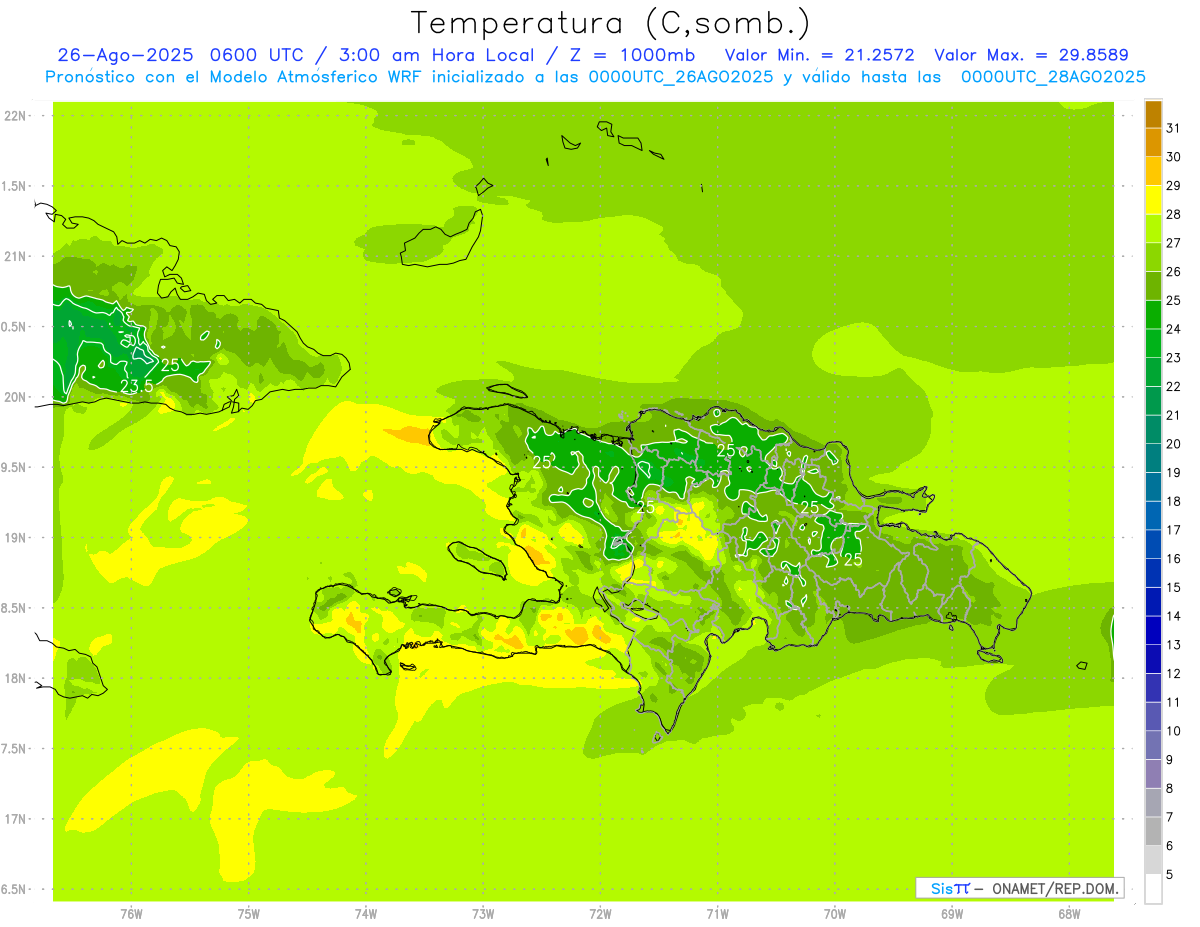Click the "23.5" contour label over Cuba
The height and width of the screenshot is (927, 1200).
tap(136, 386)
